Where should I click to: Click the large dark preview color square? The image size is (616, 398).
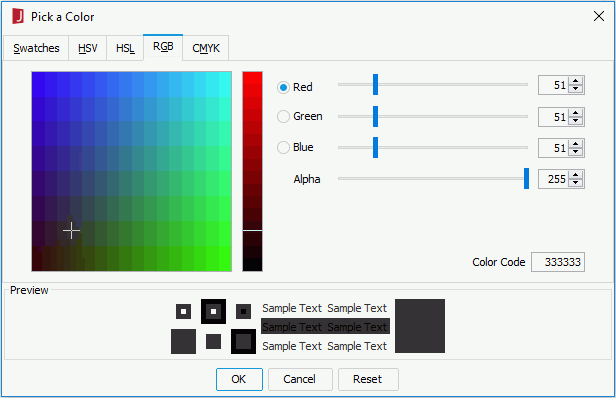coord(420,326)
